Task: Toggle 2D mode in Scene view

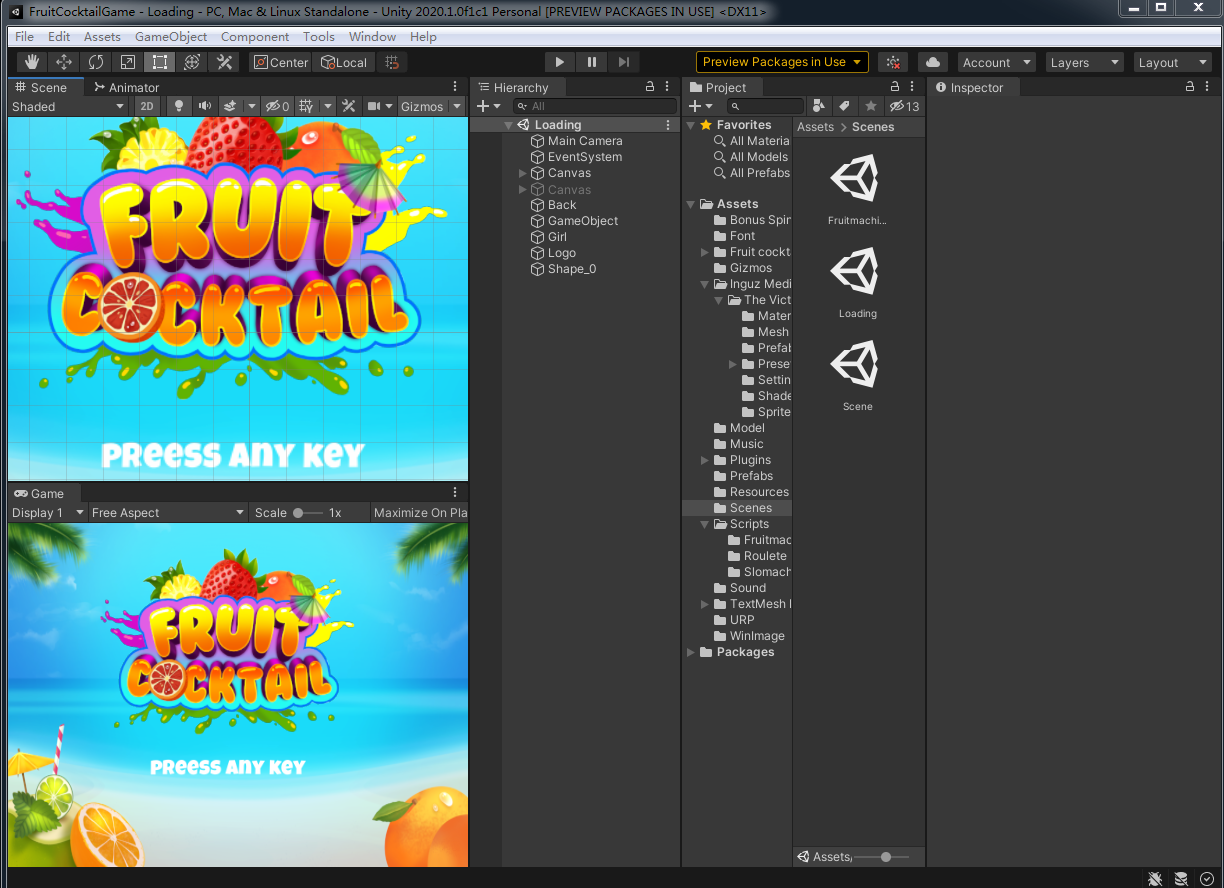Action: [147, 106]
